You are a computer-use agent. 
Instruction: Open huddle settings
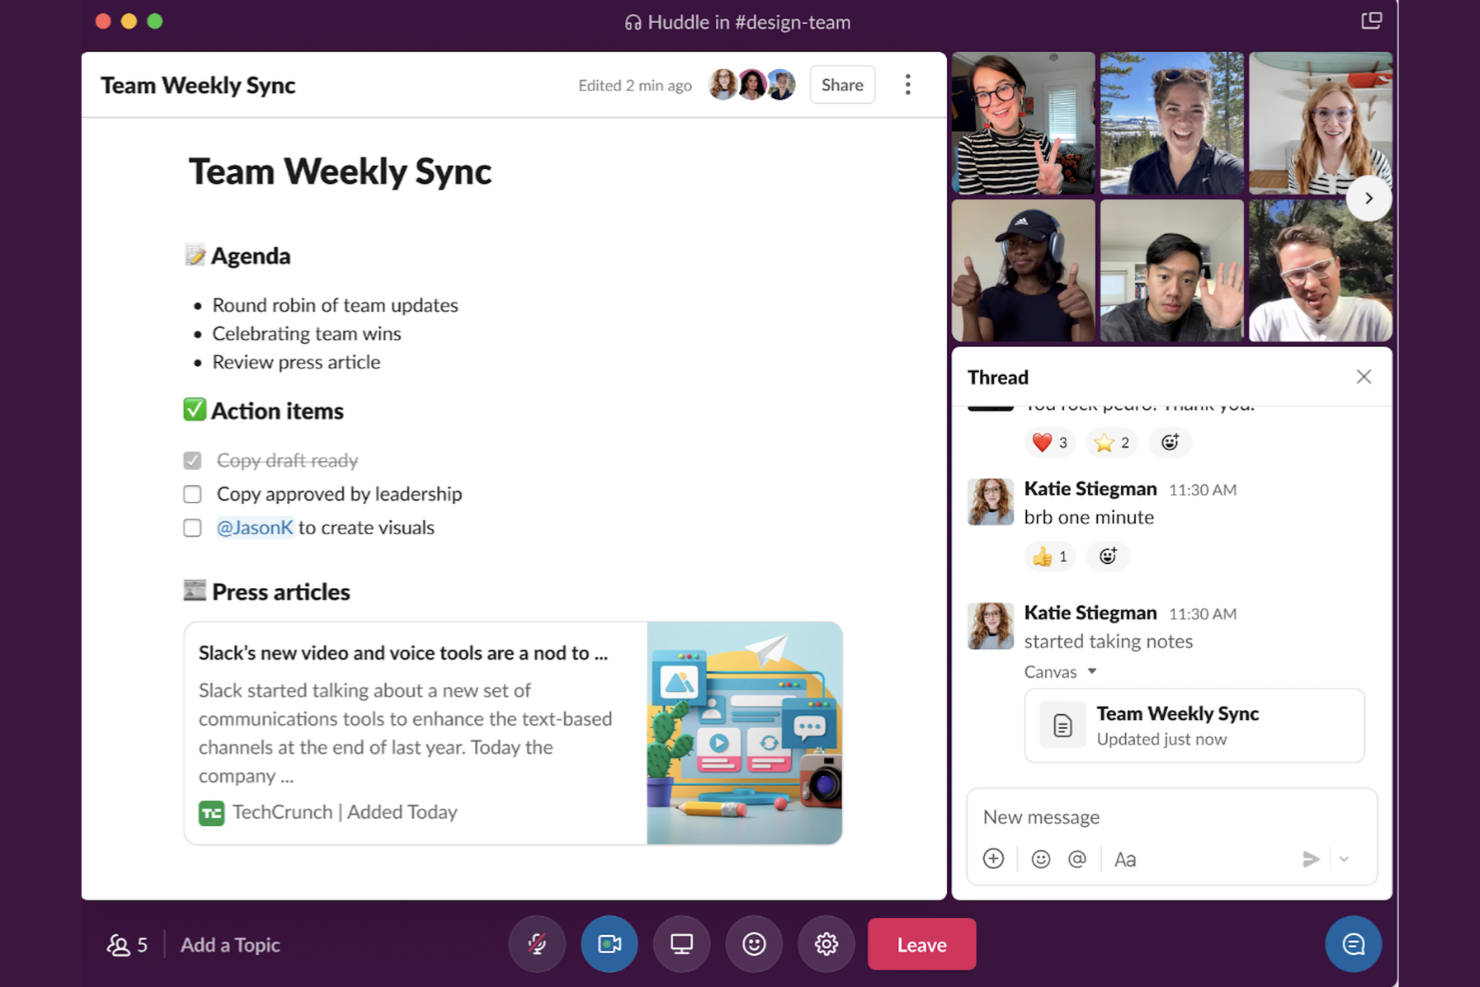click(x=826, y=943)
